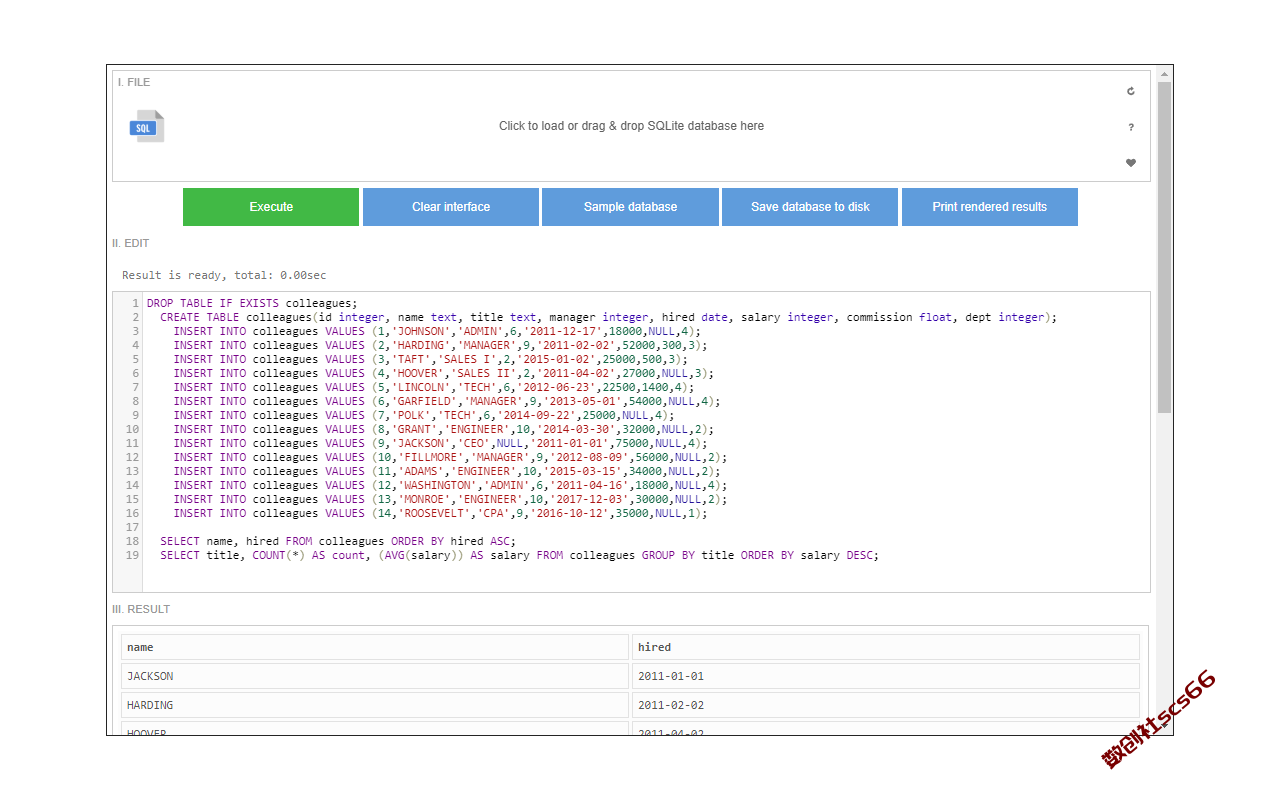Click the 'name' column header in results
Image resolution: width=1280 pixels, height=800 pixels.
[x=375, y=647]
